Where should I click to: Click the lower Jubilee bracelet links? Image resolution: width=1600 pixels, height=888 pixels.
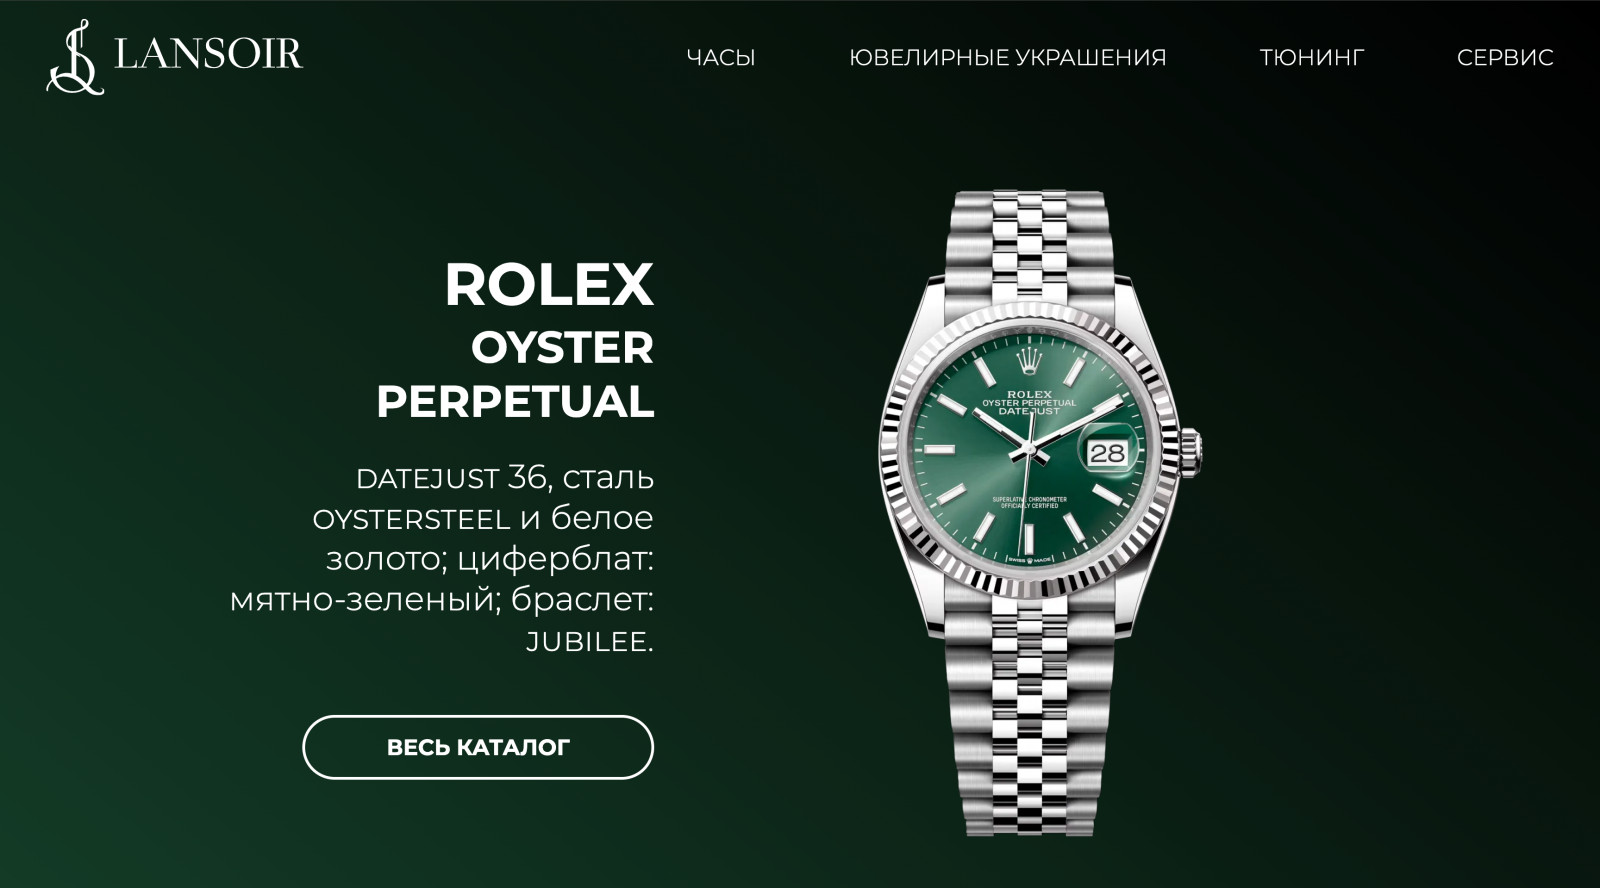[1030, 720]
